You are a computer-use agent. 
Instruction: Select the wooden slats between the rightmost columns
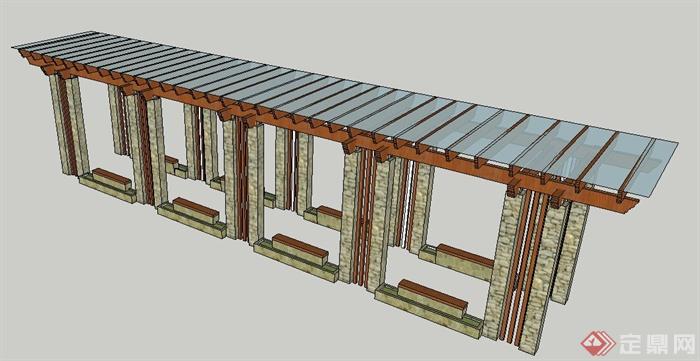coord(521,268)
